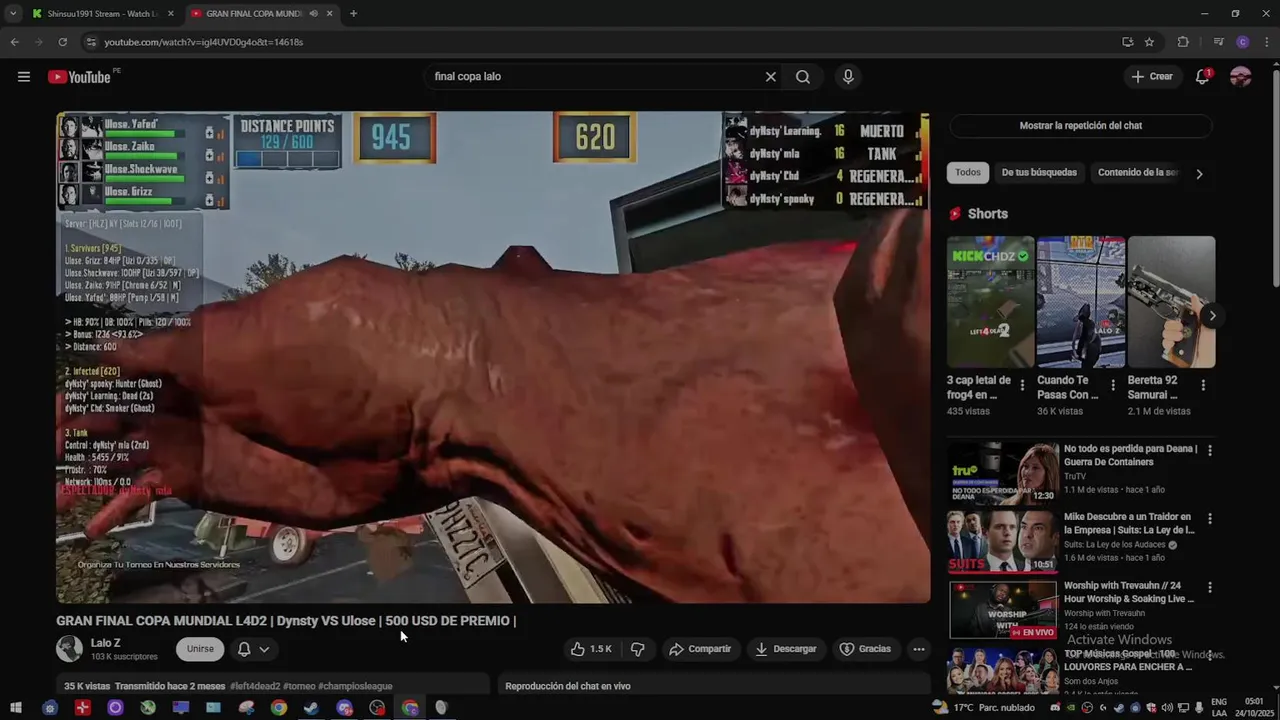
Task: Open notification bell preferences dropdown
Action: coord(253,649)
